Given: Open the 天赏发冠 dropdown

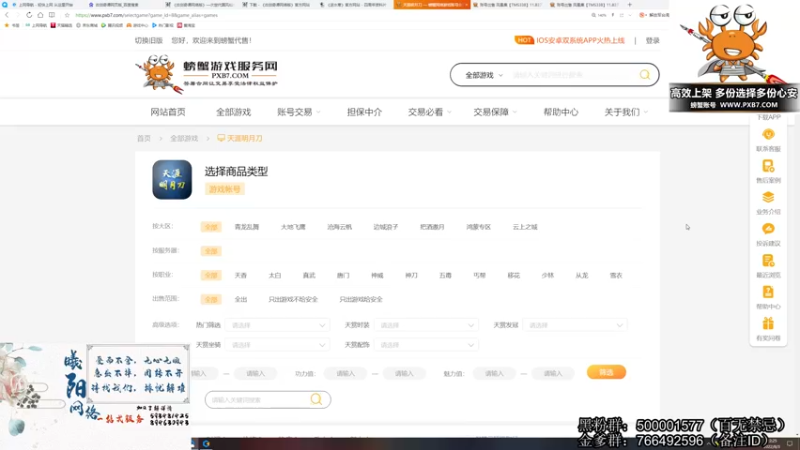Looking at the screenshot, I should [x=574, y=325].
